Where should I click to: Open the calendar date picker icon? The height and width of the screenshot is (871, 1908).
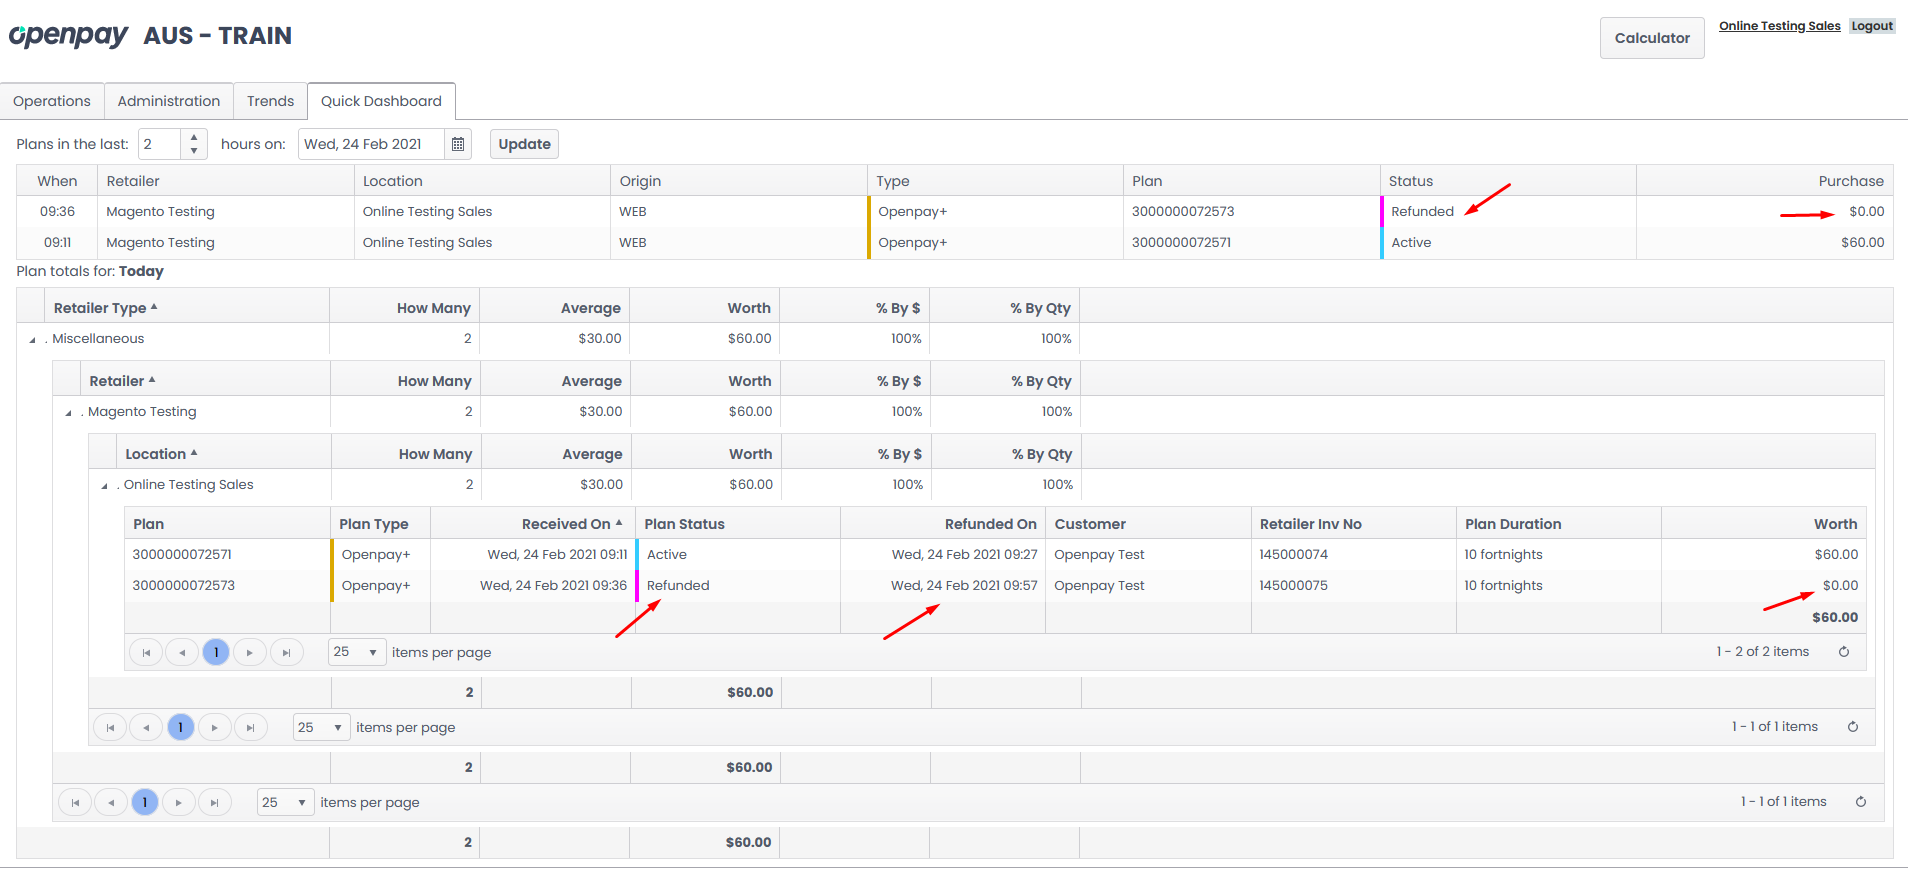pos(458,144)
